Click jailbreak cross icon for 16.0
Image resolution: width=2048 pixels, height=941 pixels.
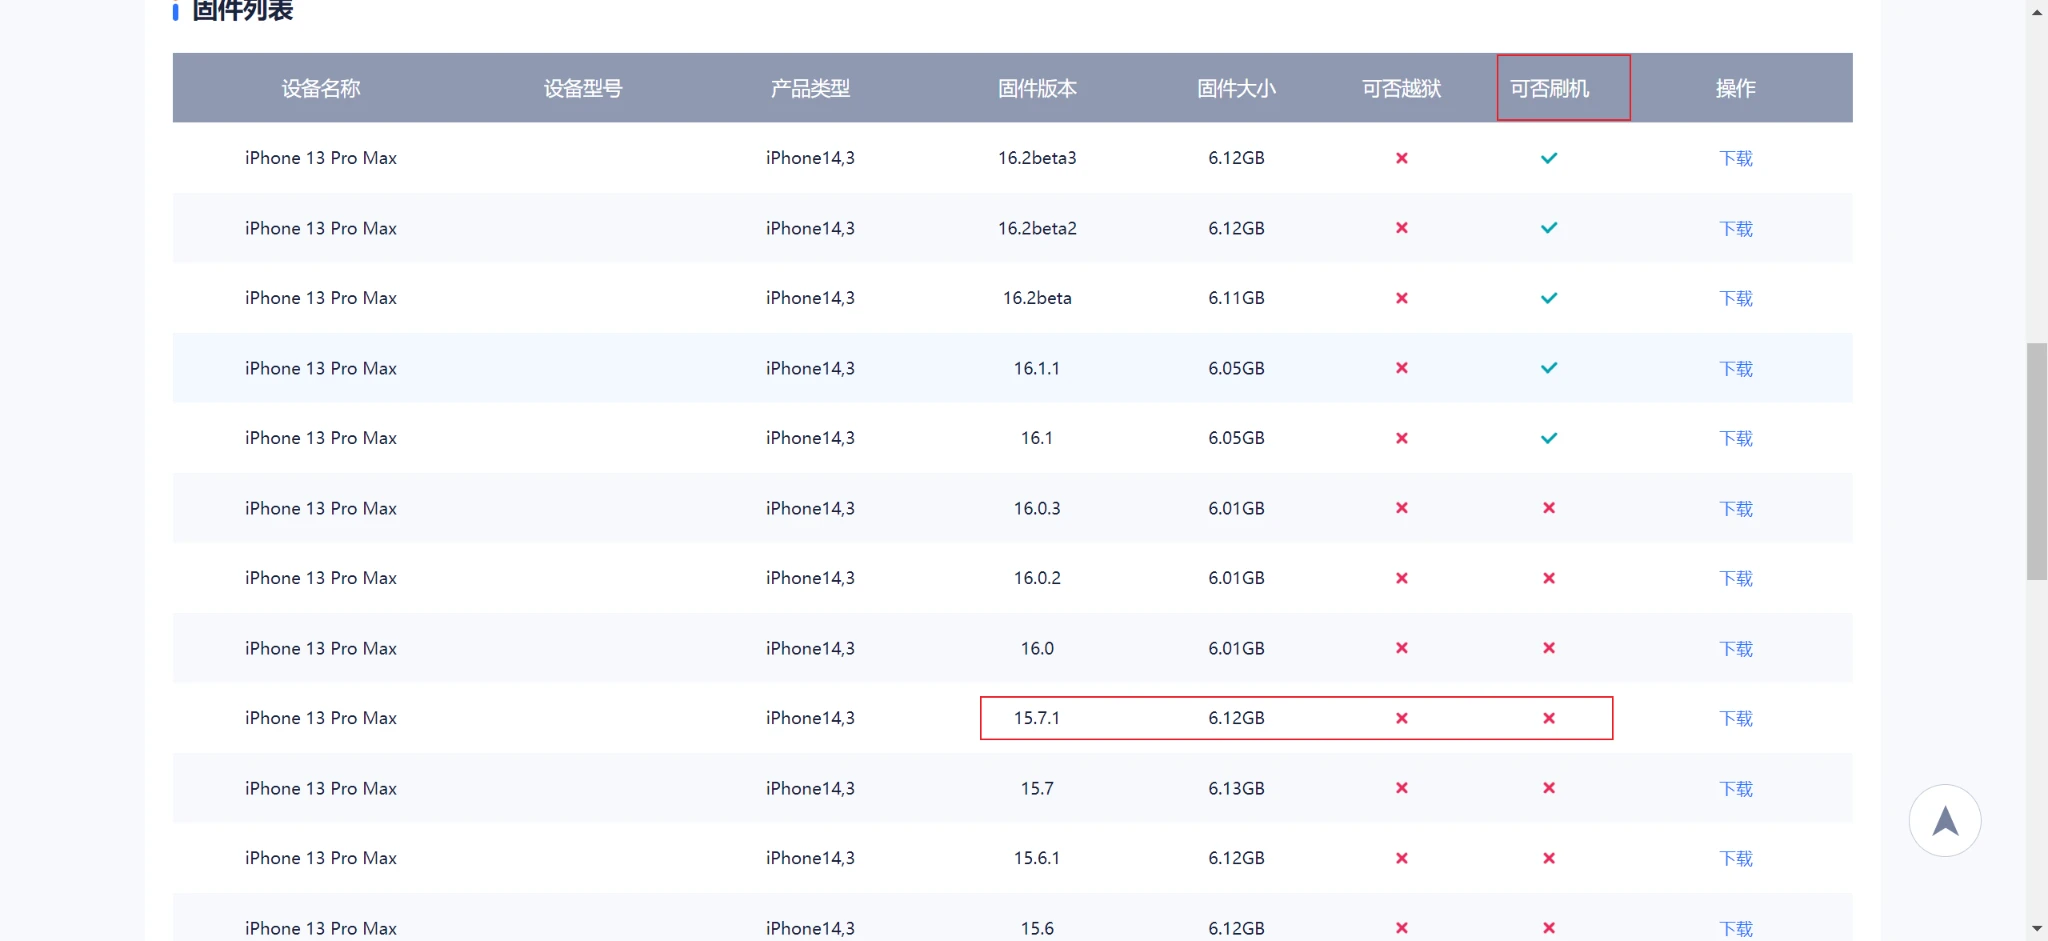pos(1402,648)
